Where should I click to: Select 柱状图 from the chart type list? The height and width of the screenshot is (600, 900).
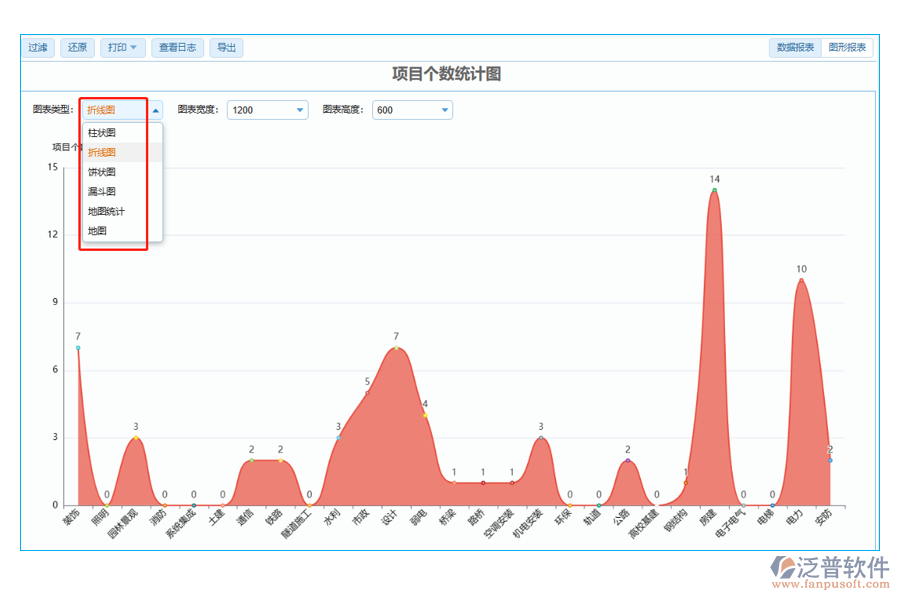(102, 133)
